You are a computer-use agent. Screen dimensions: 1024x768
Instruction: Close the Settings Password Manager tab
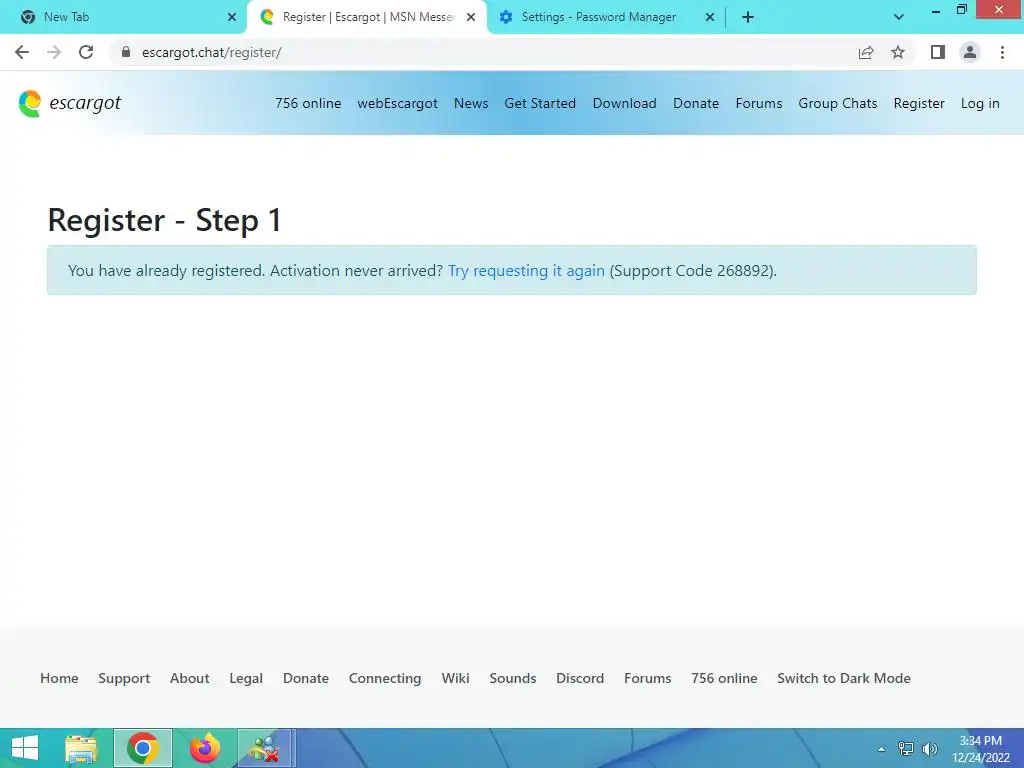pos(710,17)
